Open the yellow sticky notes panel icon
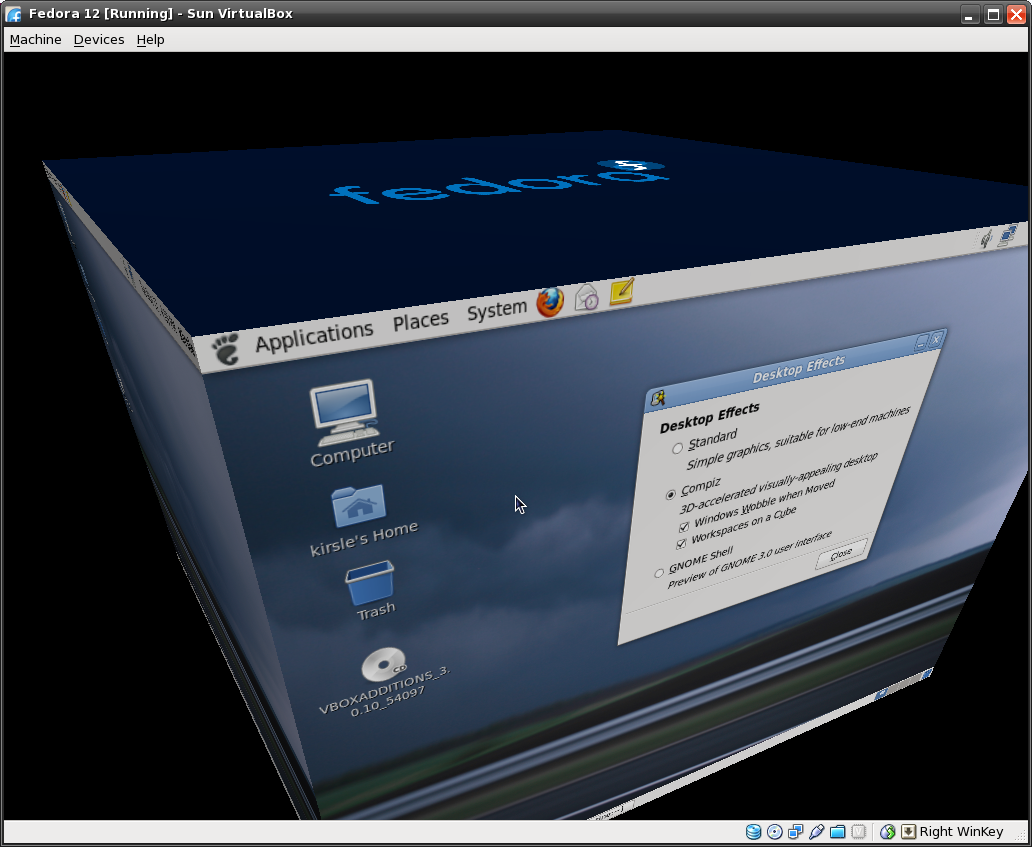 (621, 292)
